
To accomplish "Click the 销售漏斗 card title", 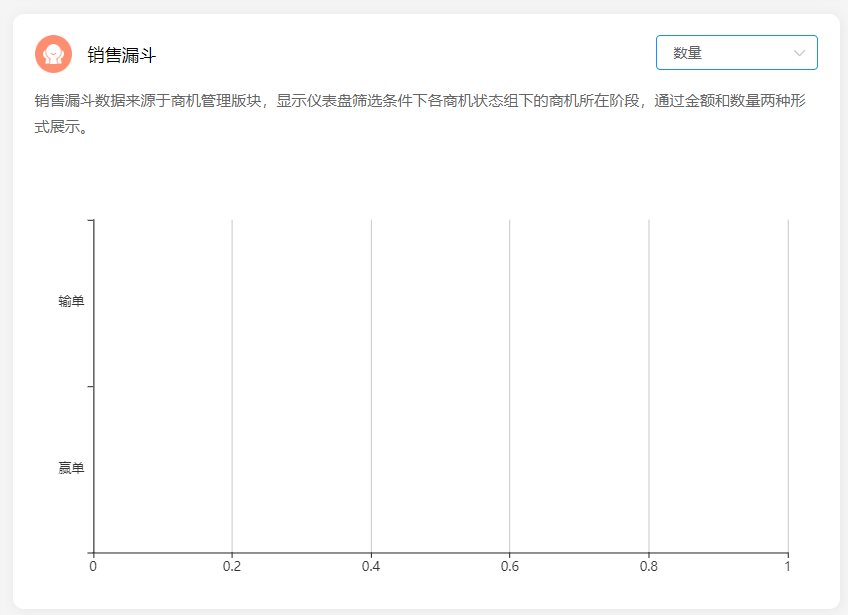I will 121,55.
